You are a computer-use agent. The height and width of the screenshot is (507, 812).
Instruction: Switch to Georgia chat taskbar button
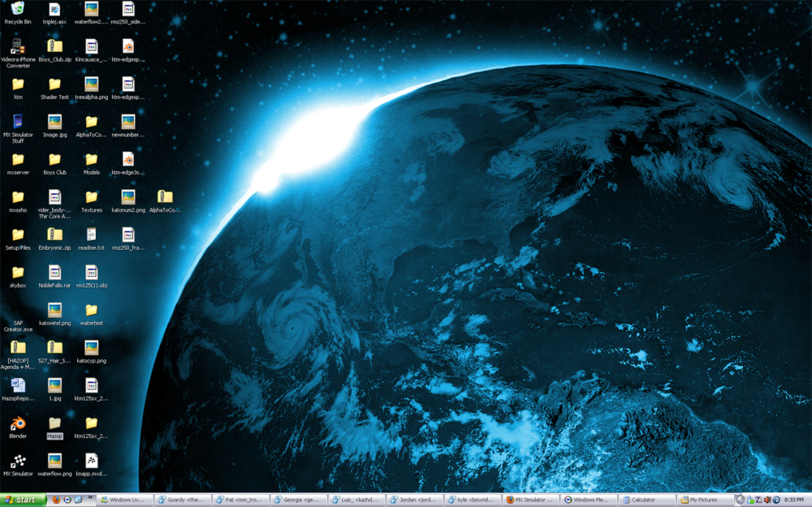pos(300,500)
